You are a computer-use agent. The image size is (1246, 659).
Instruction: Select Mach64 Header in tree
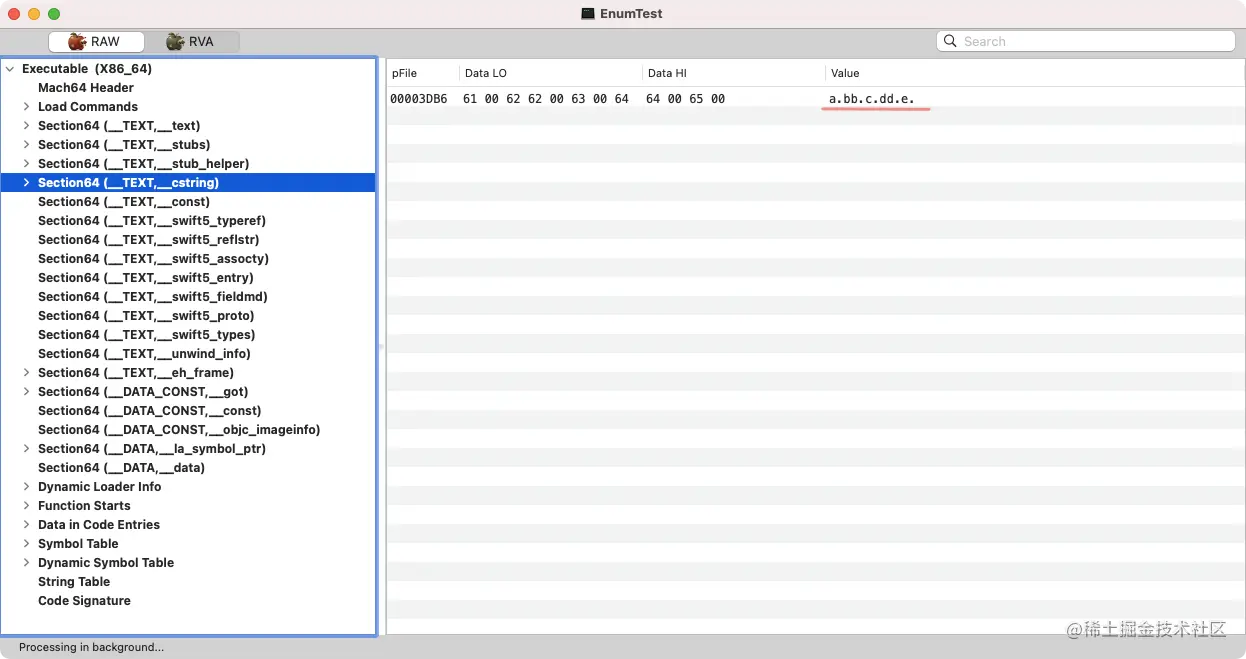coord(188,88)
